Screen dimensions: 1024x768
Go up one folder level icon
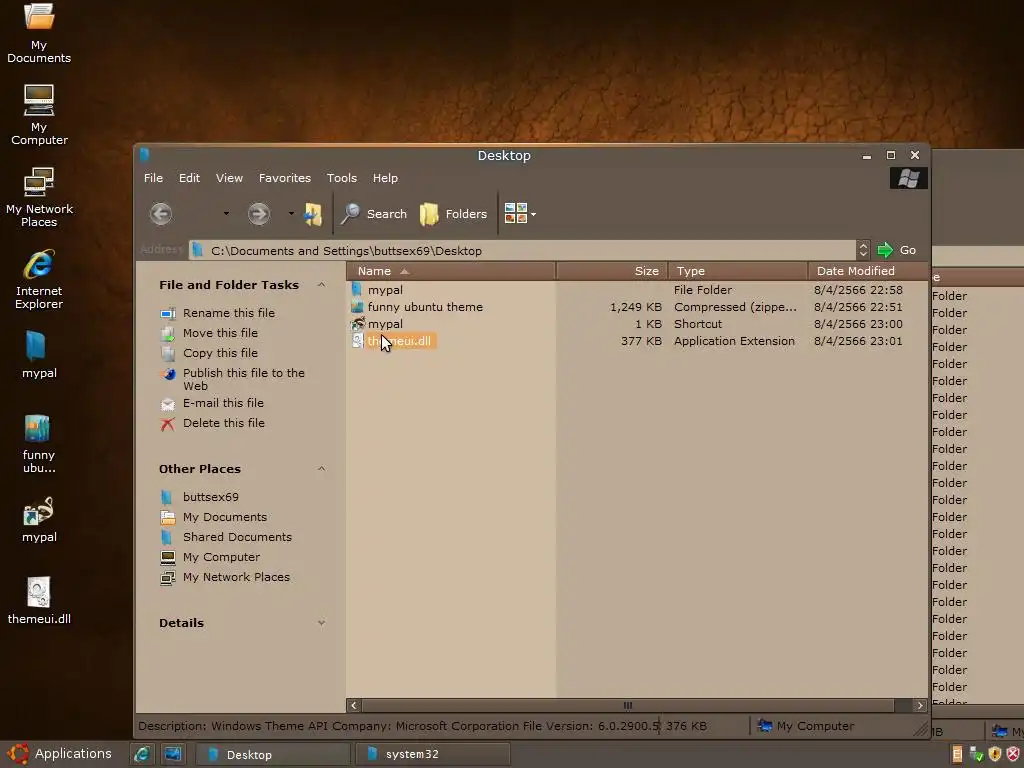click(313, 214)
